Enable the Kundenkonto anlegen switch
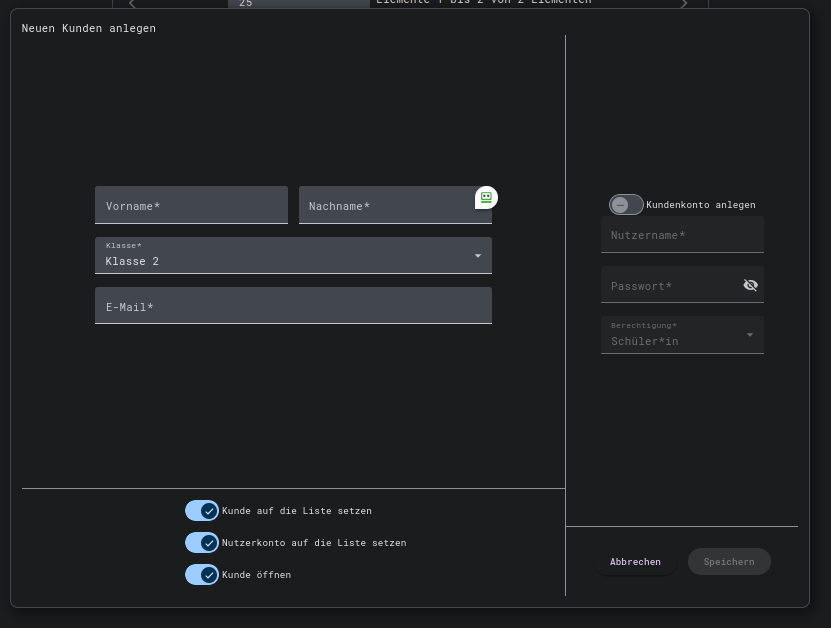The height and width of the screenshot is (628, 831). tap(626, 204)
